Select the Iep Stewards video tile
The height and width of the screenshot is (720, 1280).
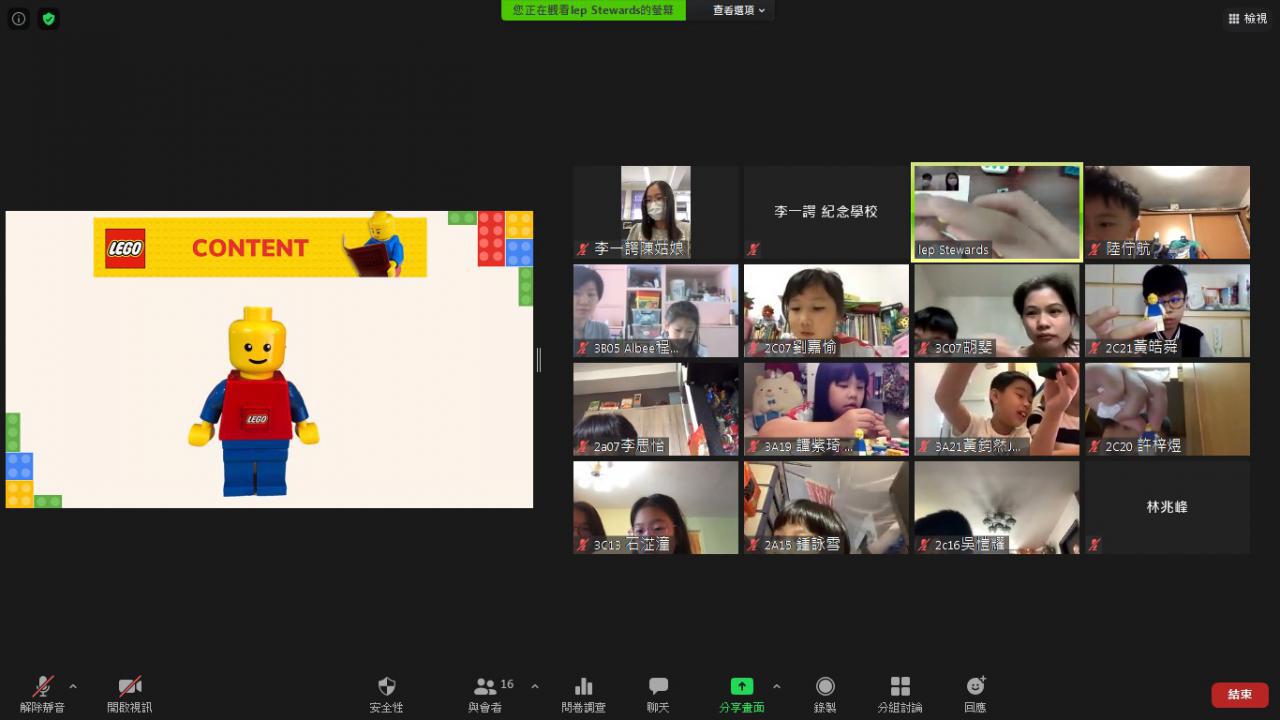click(997, 212)
